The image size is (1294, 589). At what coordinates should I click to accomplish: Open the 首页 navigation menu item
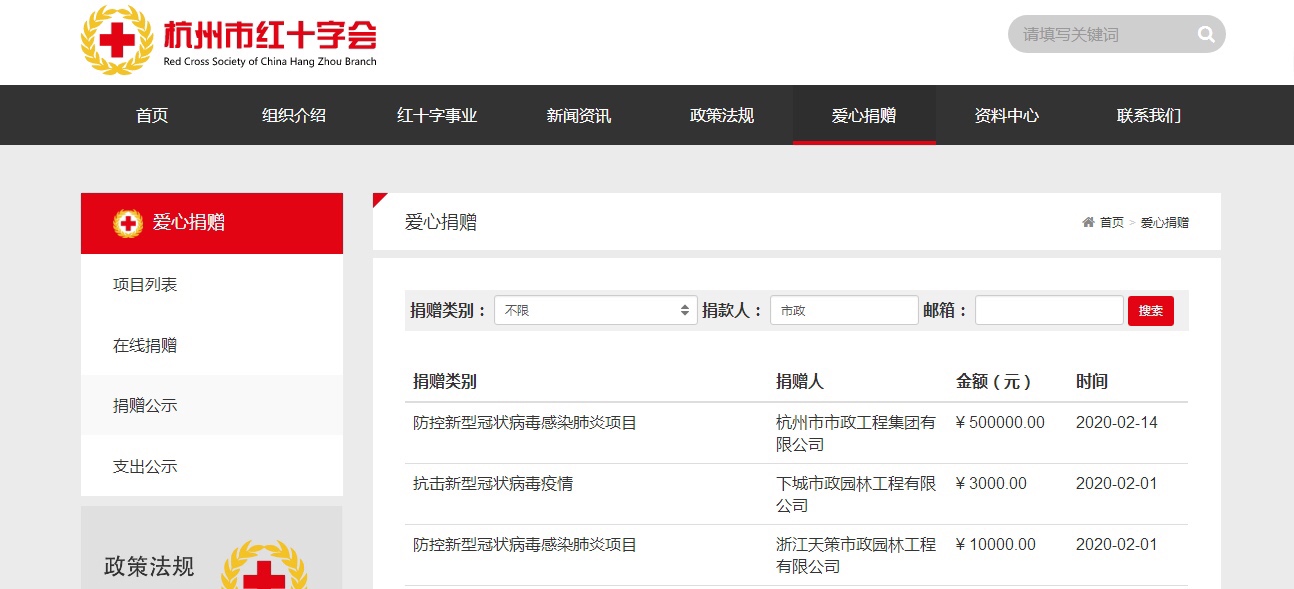[152, 115]
